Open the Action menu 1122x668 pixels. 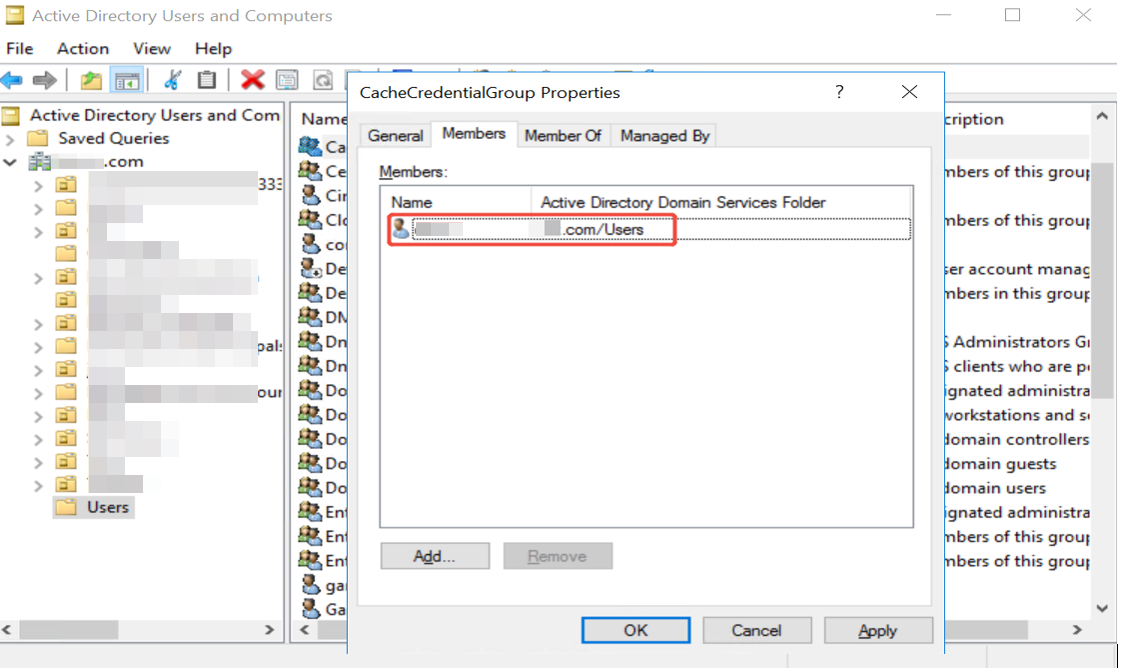(83, 49)
